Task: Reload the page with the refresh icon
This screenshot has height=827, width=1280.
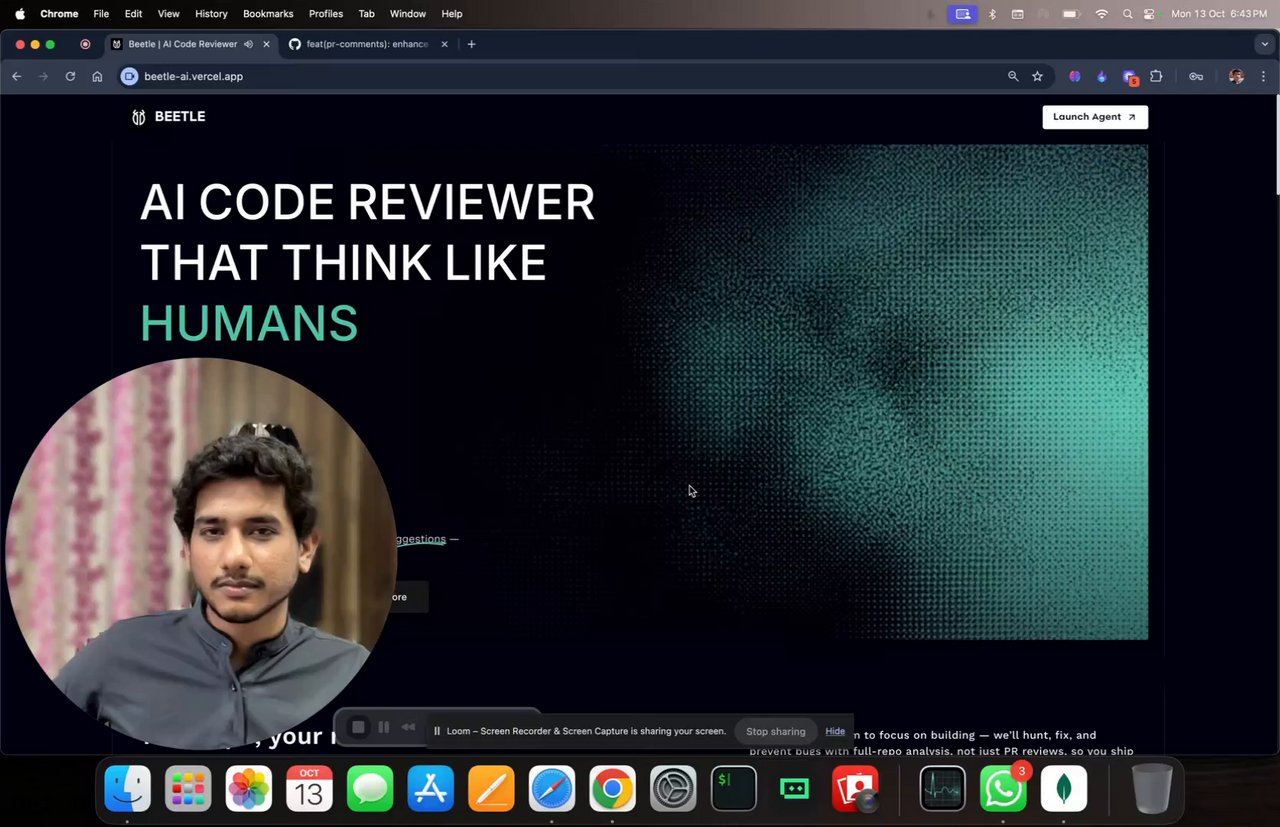Action: click(x=70, y=76)
